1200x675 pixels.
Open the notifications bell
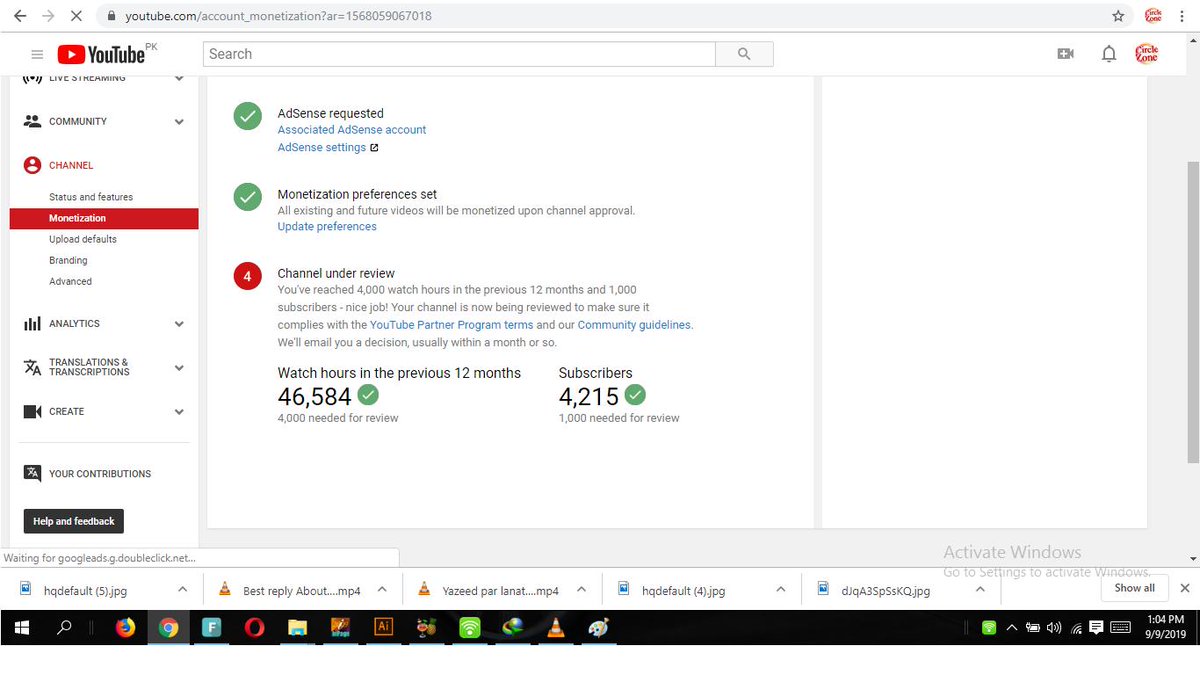tap(1109, 54)
